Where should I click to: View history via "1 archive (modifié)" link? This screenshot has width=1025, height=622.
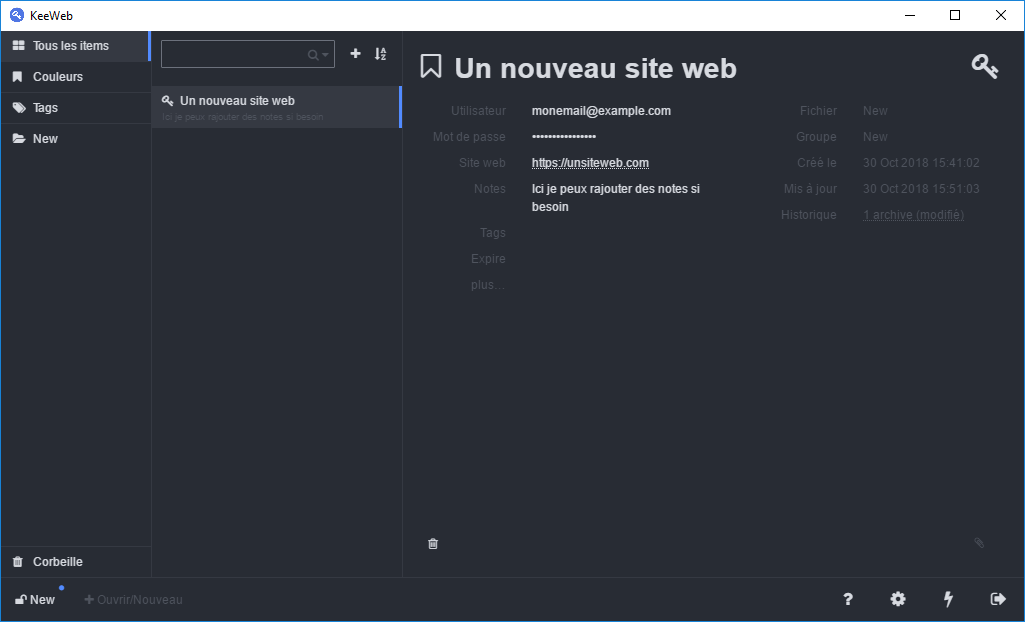(912, 214)
